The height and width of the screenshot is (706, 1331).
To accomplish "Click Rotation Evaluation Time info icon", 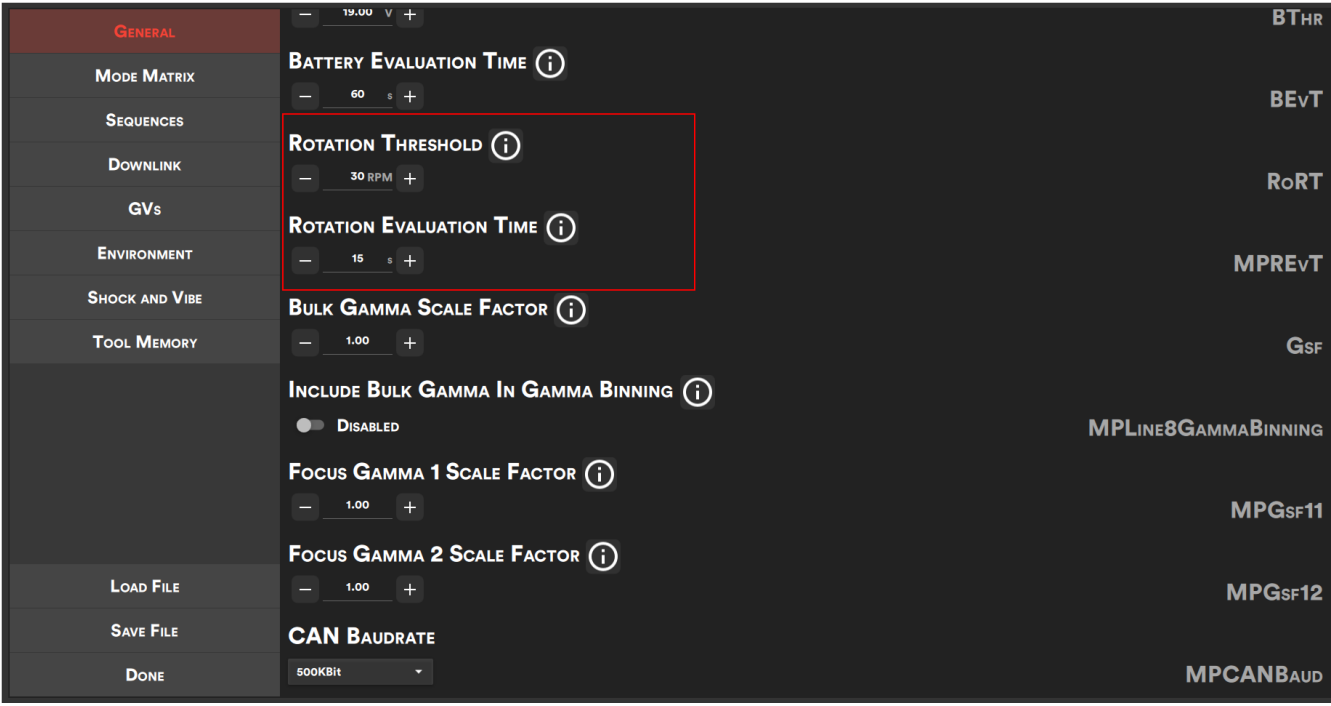I will point(561,228).
